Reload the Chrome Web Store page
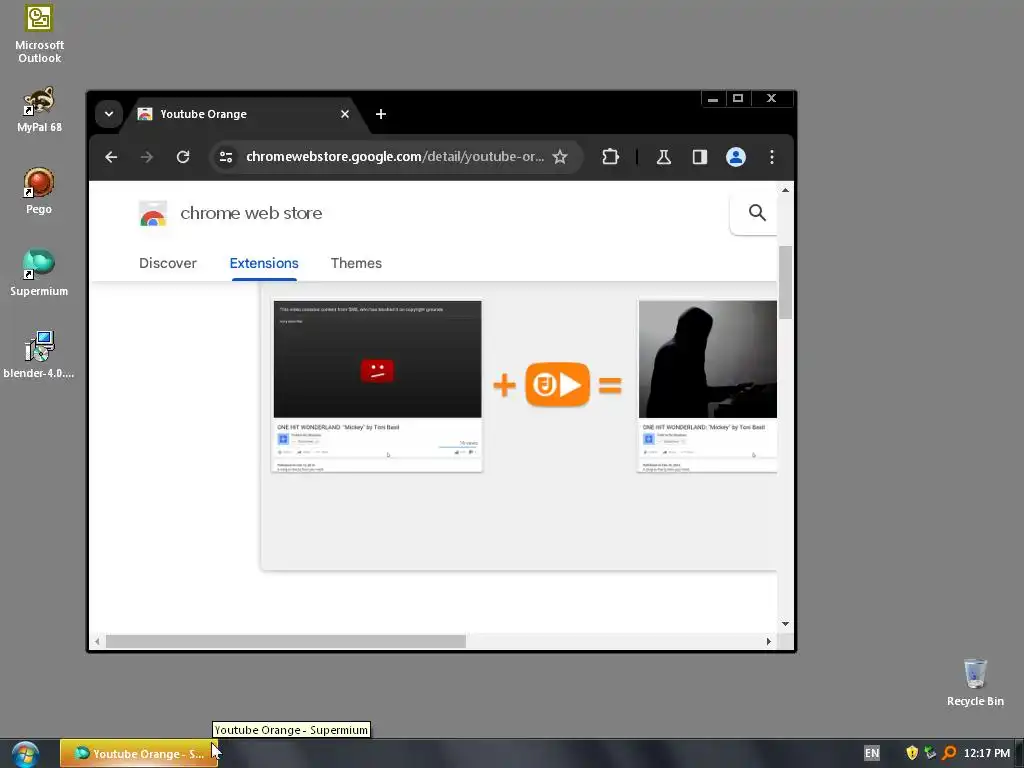Image resolution: width=1024 pixels, height=768 pixels. point(183,157)
